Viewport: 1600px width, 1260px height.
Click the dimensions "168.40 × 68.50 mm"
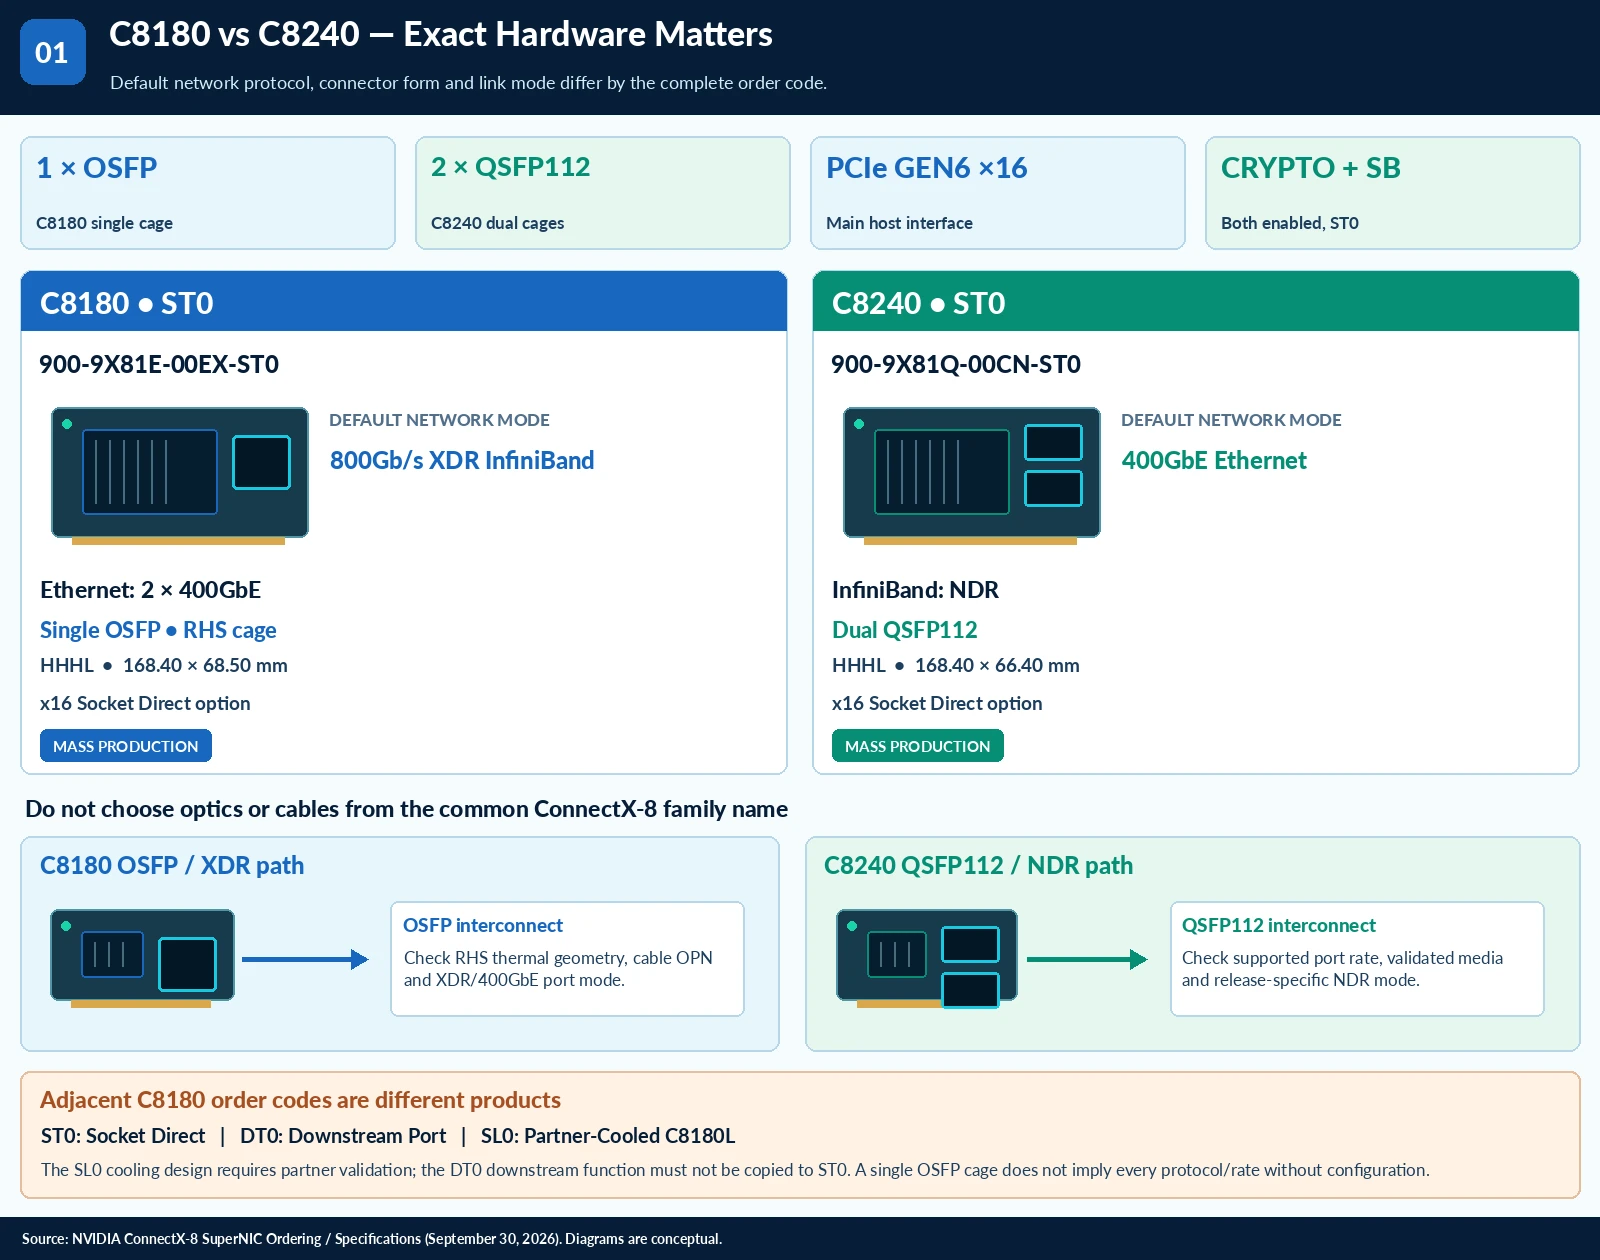click(x=205, y=665)
